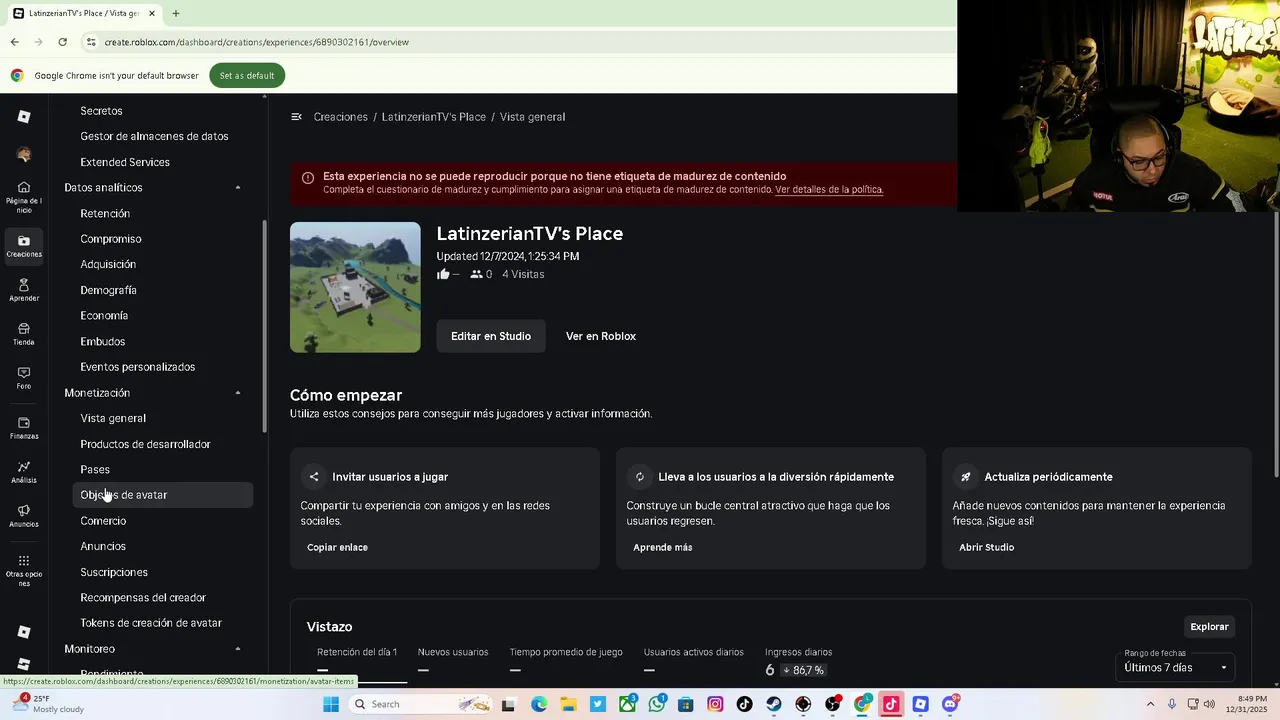Open Retención analytics page
The width and height of the screenshot is (1280, 720).
point(105,213)
